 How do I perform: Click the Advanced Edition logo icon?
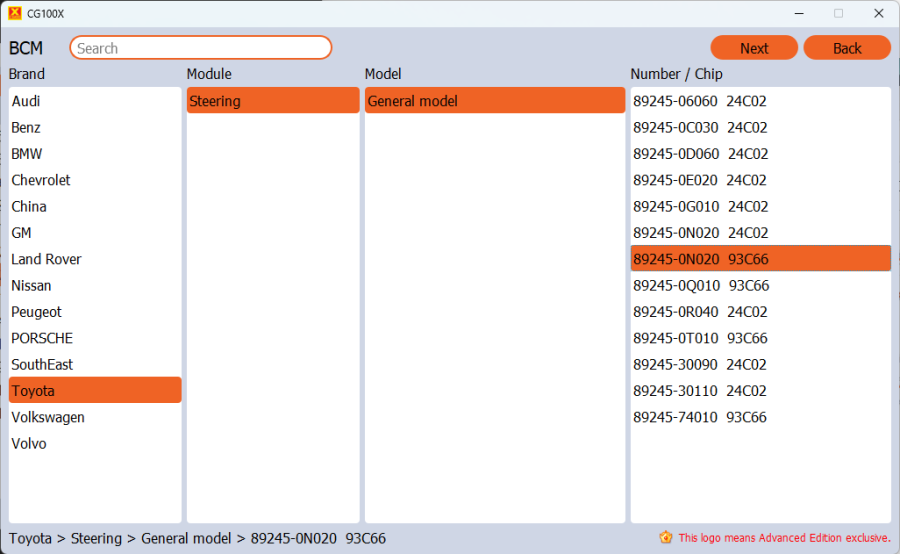click(x=666, y=537)
